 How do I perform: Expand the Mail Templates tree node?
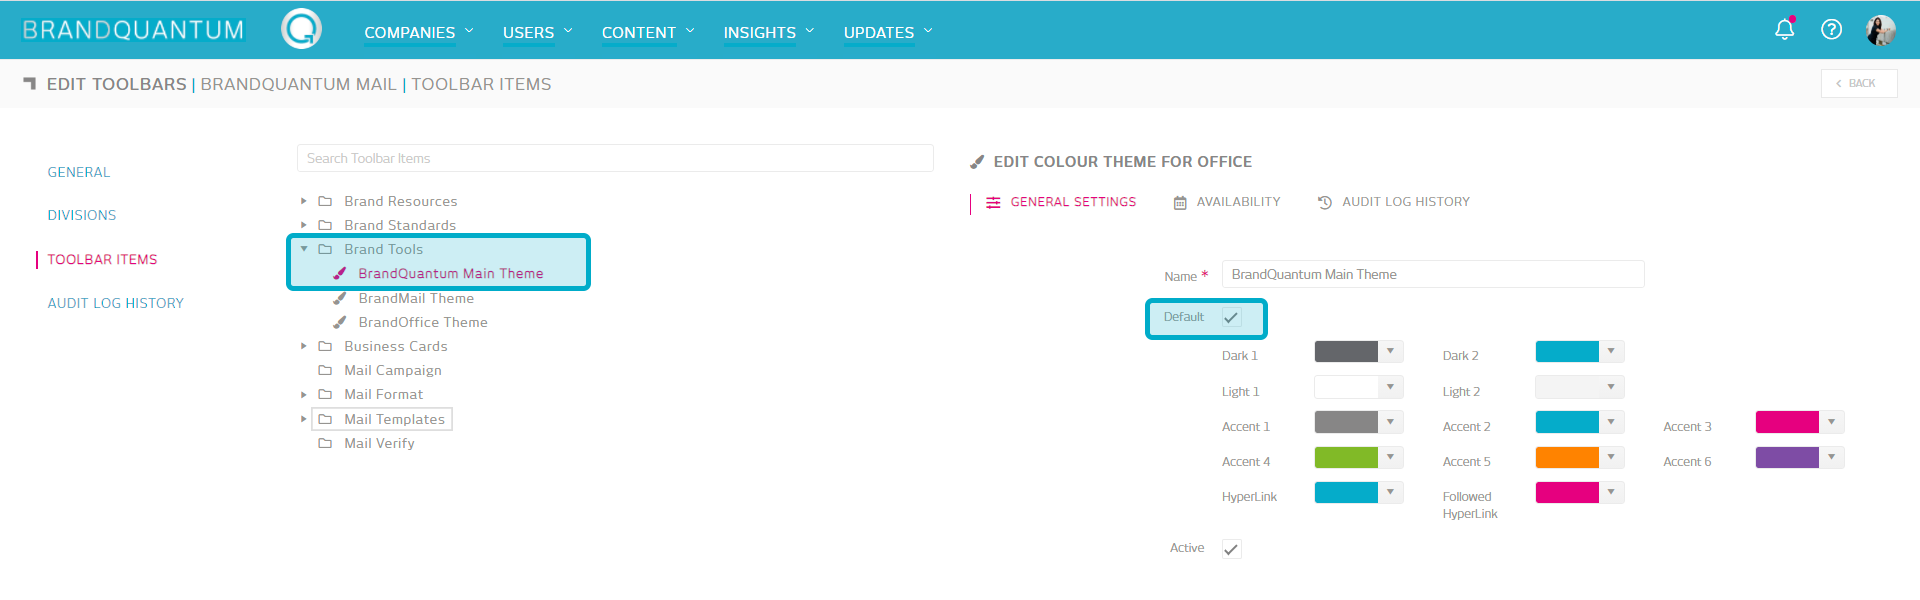coord(304,419)
